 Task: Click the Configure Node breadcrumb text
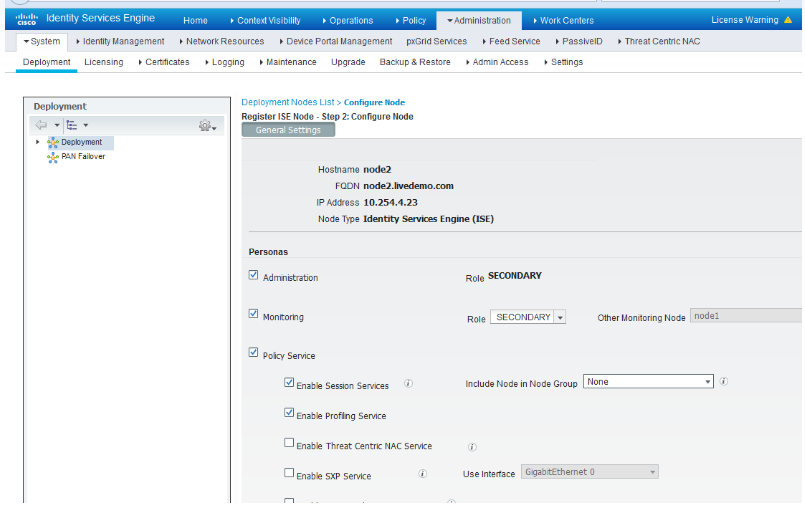(x=374, y=102)
